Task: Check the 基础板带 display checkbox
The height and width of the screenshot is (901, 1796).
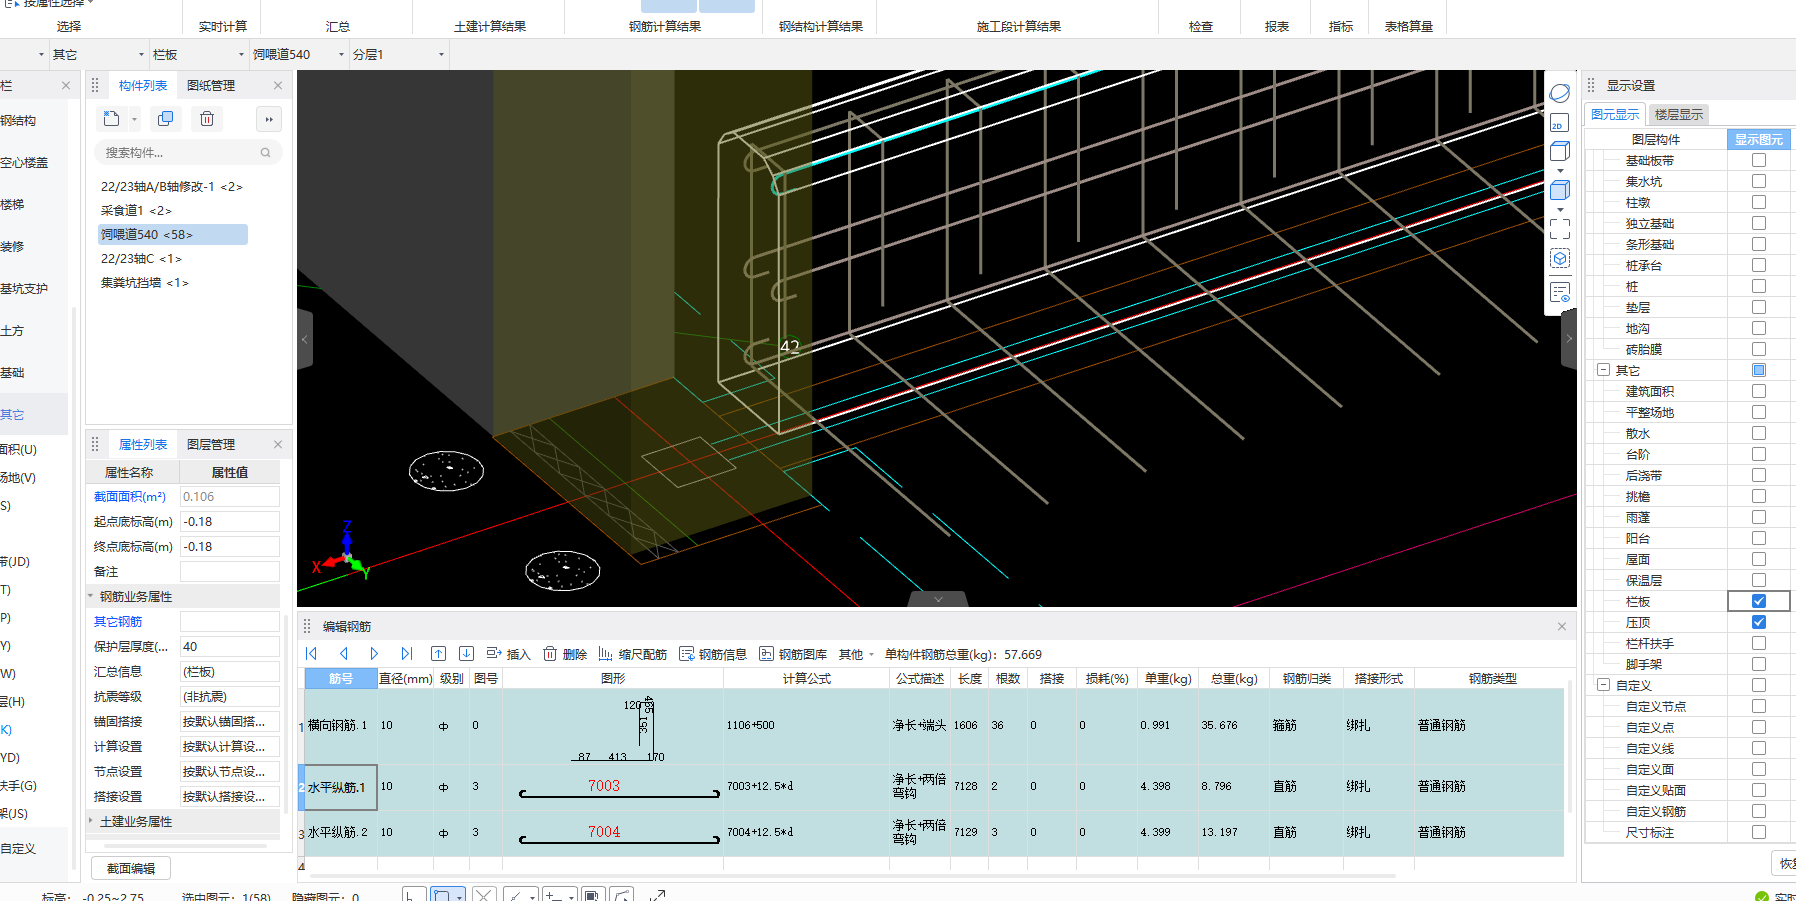Action: tap(1759, 160)
